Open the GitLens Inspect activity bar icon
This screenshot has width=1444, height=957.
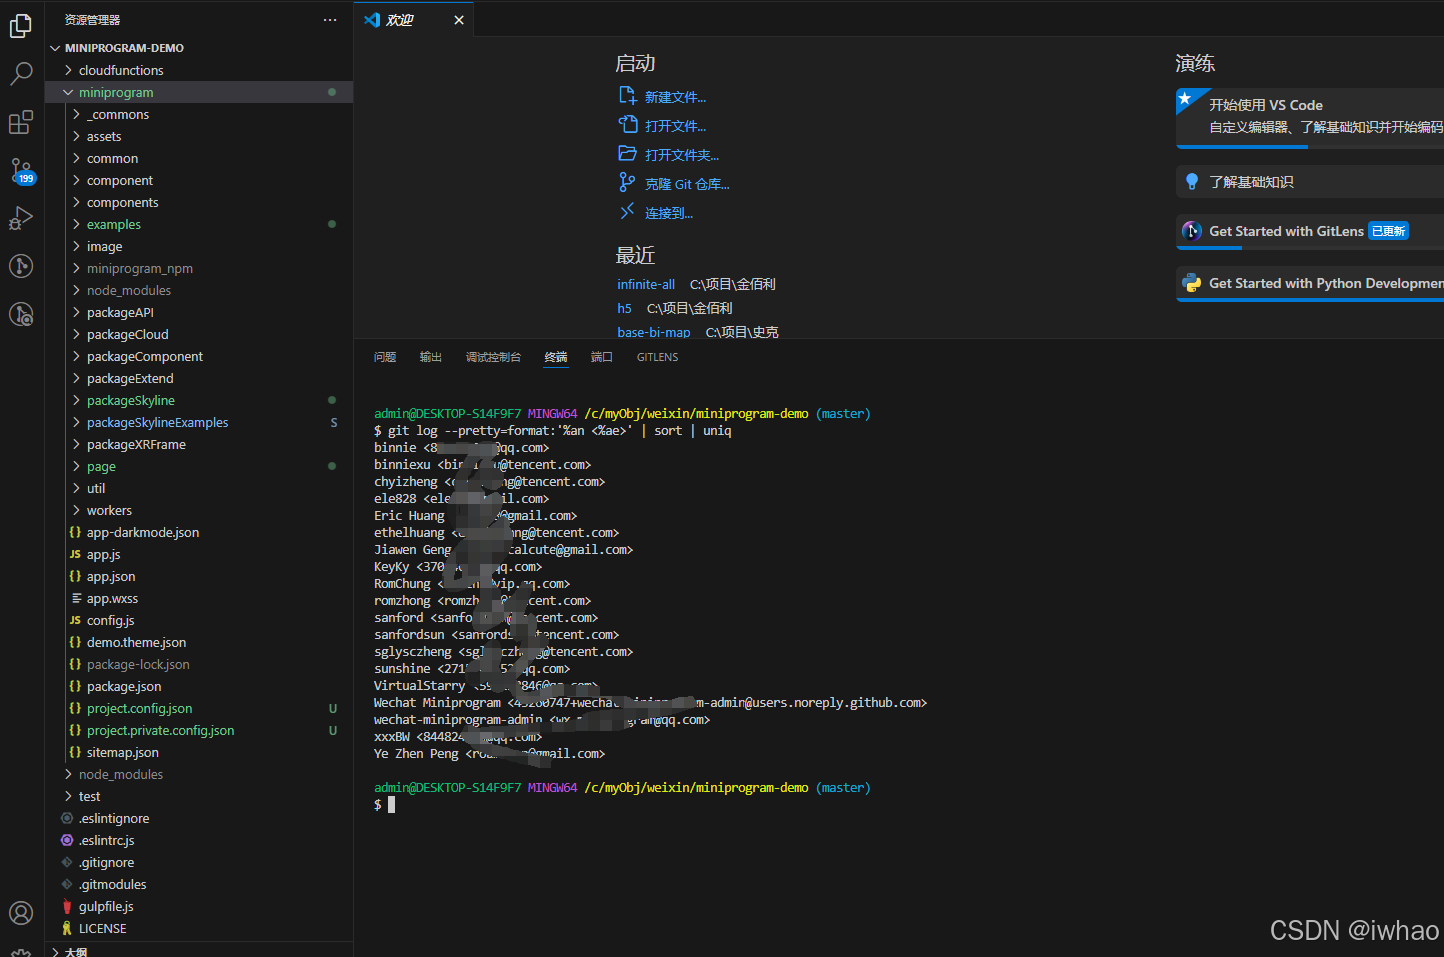(21, 314)
